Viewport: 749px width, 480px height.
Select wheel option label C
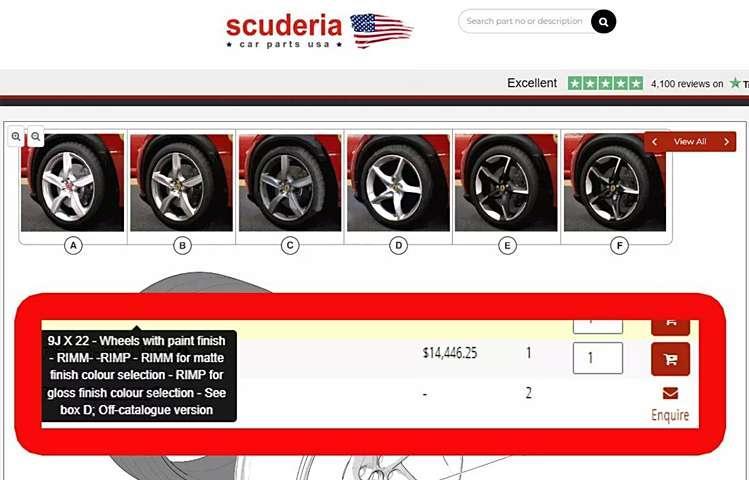tap(290, 245)
